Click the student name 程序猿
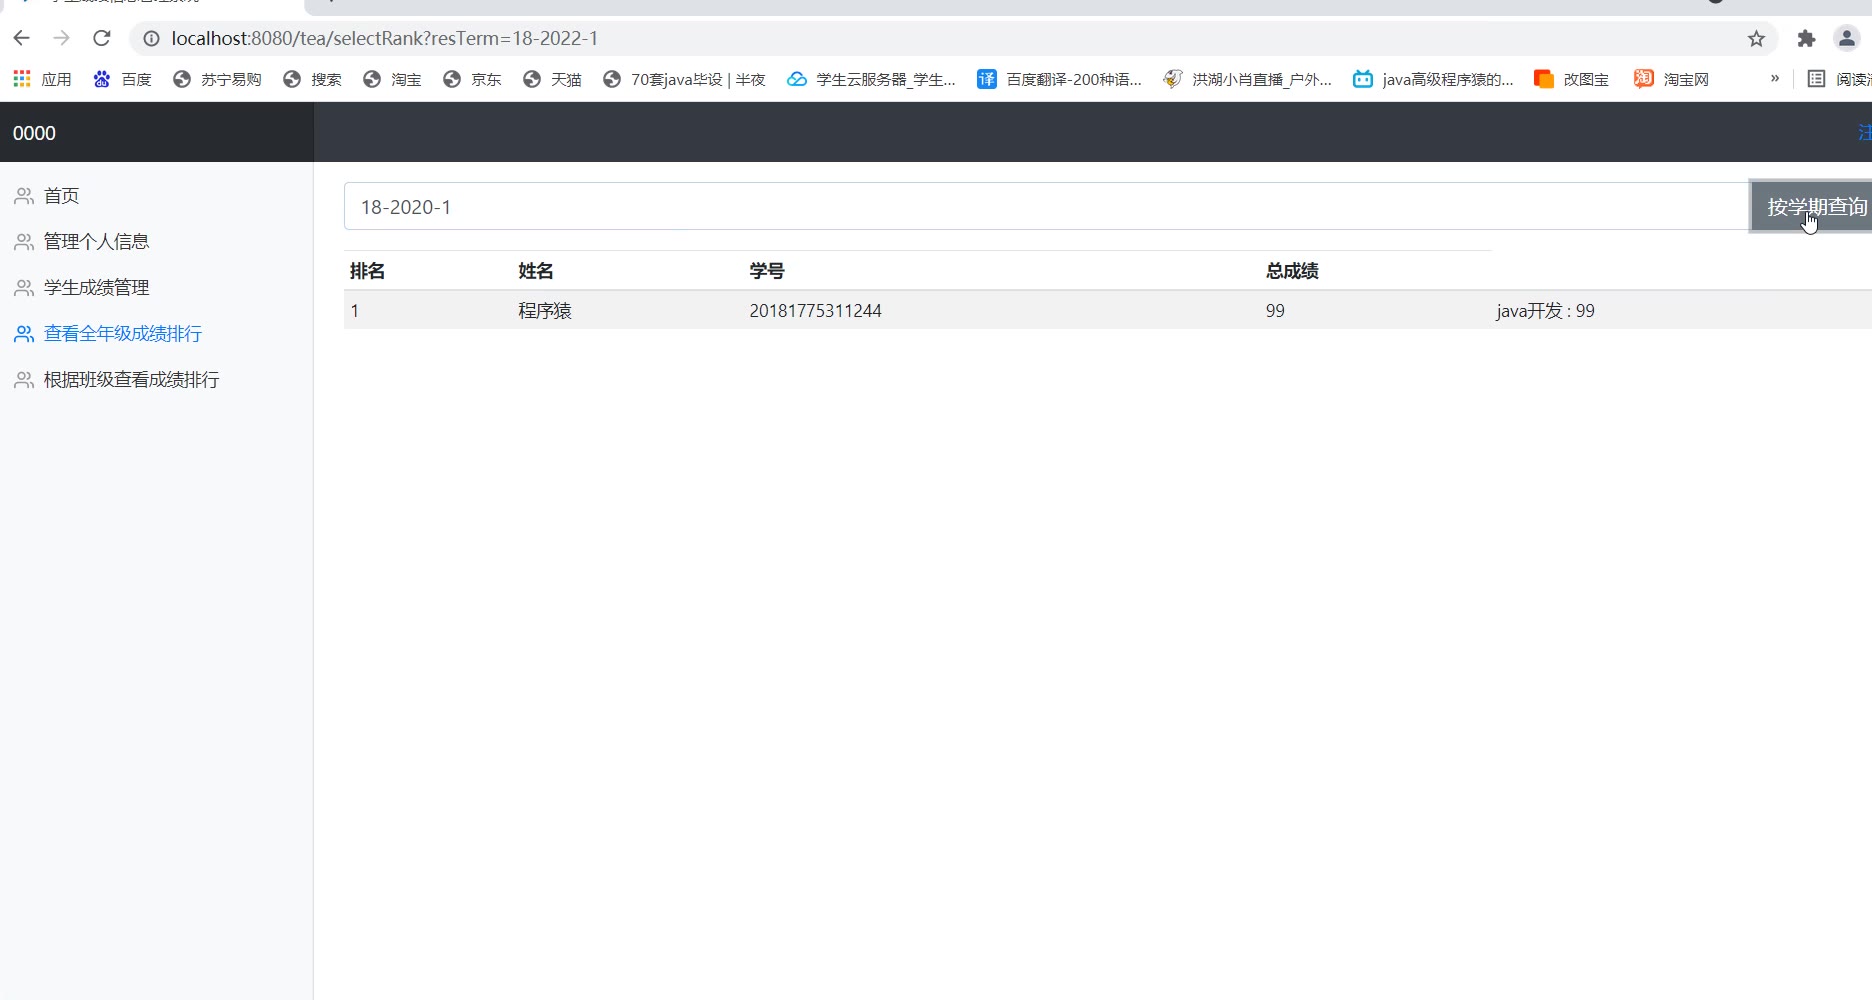 point(545,311)
